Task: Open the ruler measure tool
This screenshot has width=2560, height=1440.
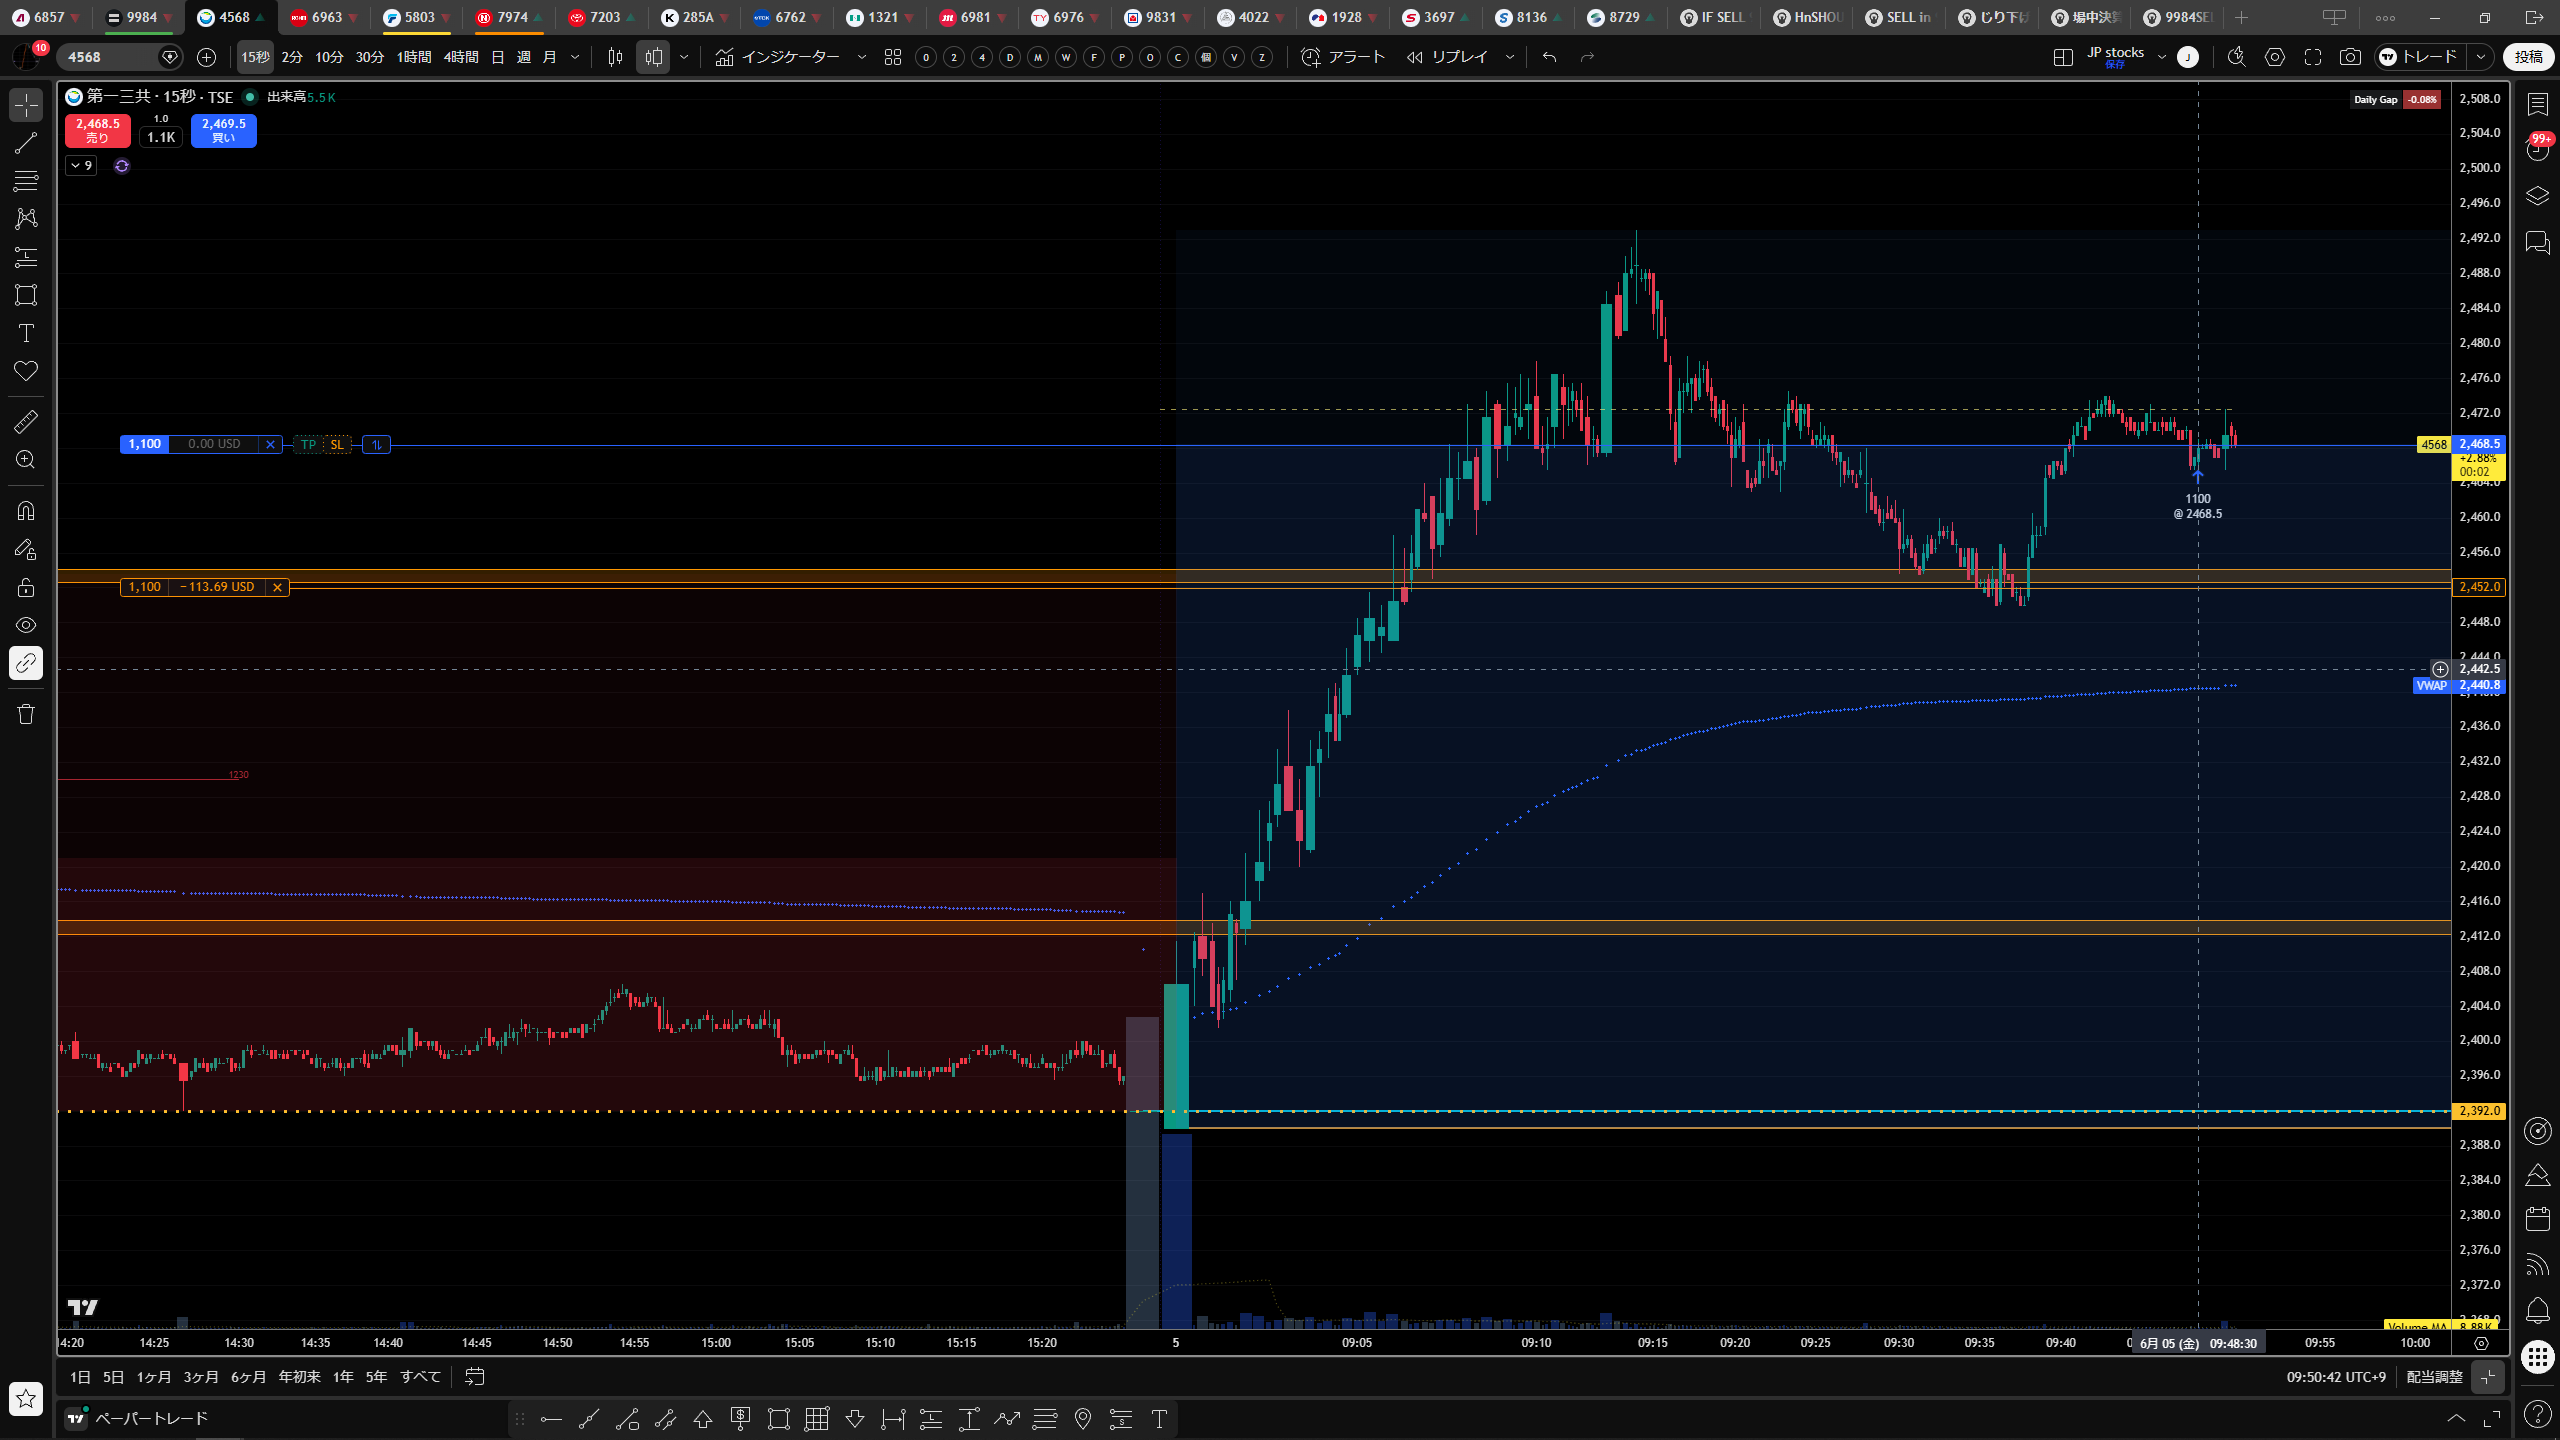Action: 26,422
